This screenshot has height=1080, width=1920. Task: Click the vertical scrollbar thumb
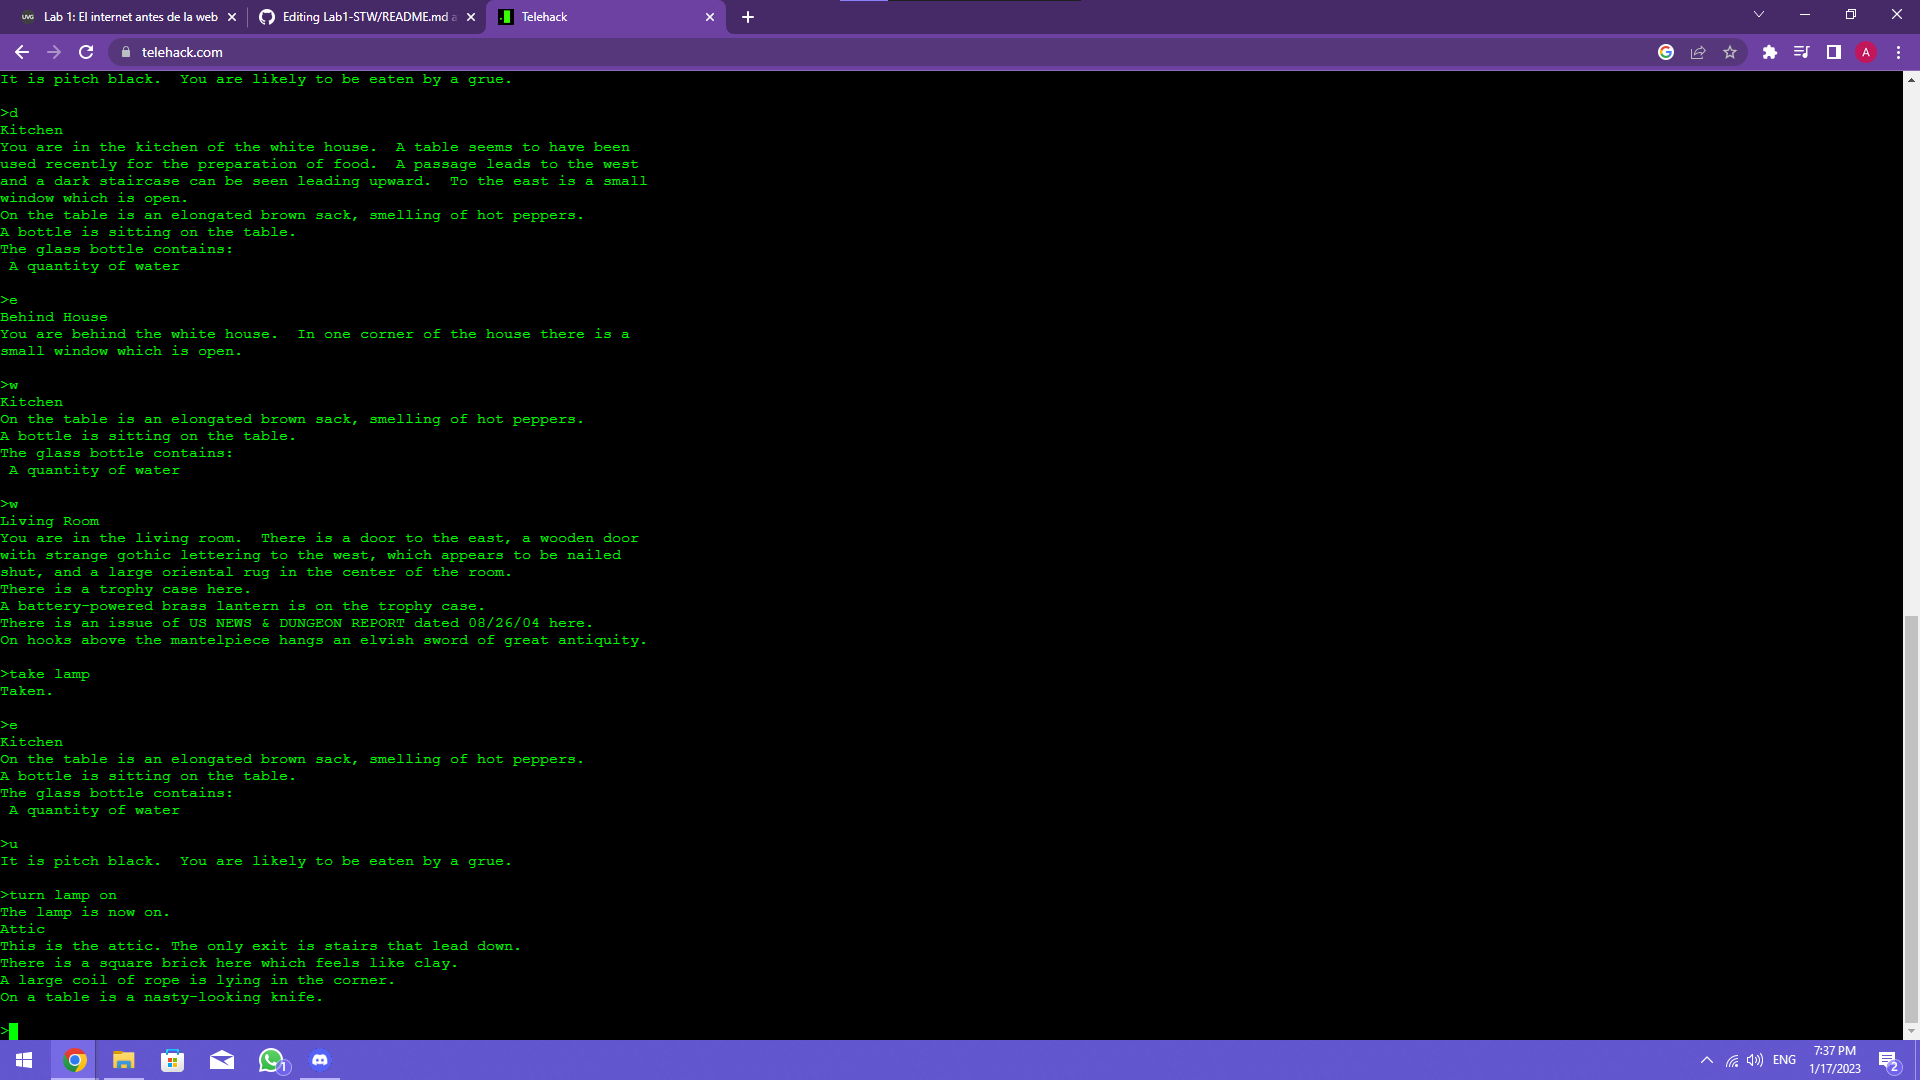coord(1911,820)
